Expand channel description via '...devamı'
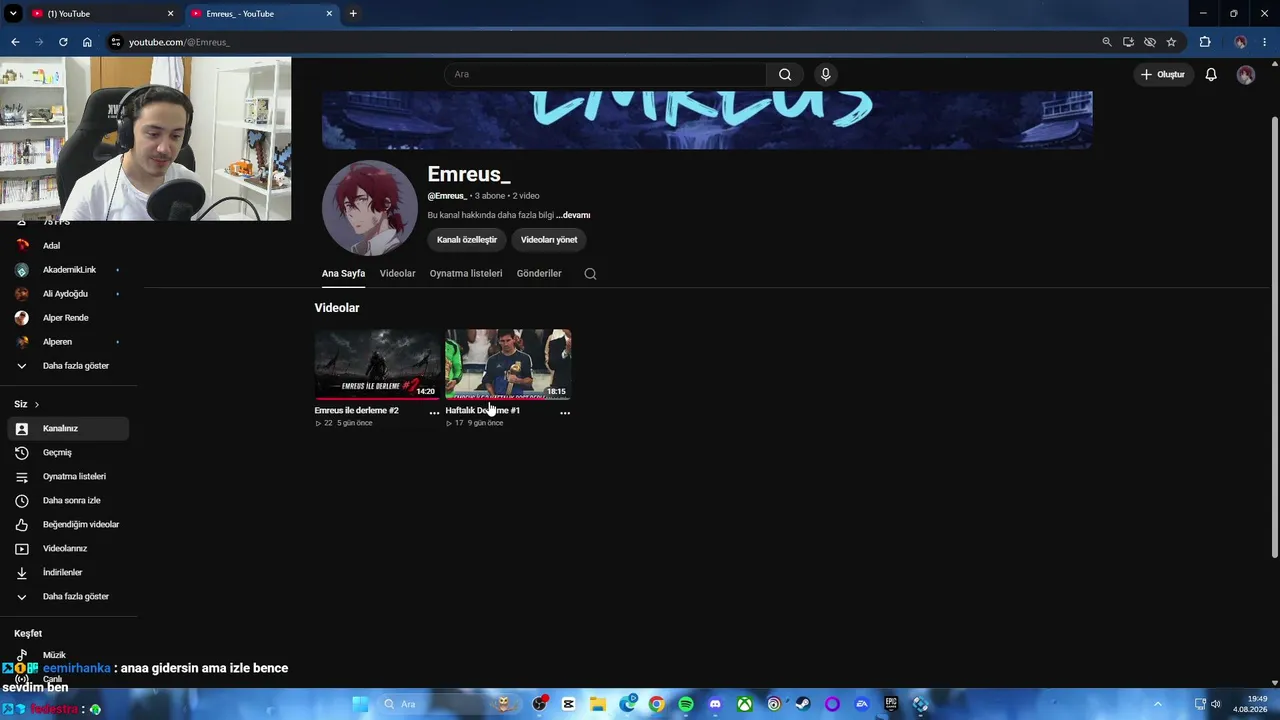The height and width of the screenshot is (720, 1280). [573, 215]
